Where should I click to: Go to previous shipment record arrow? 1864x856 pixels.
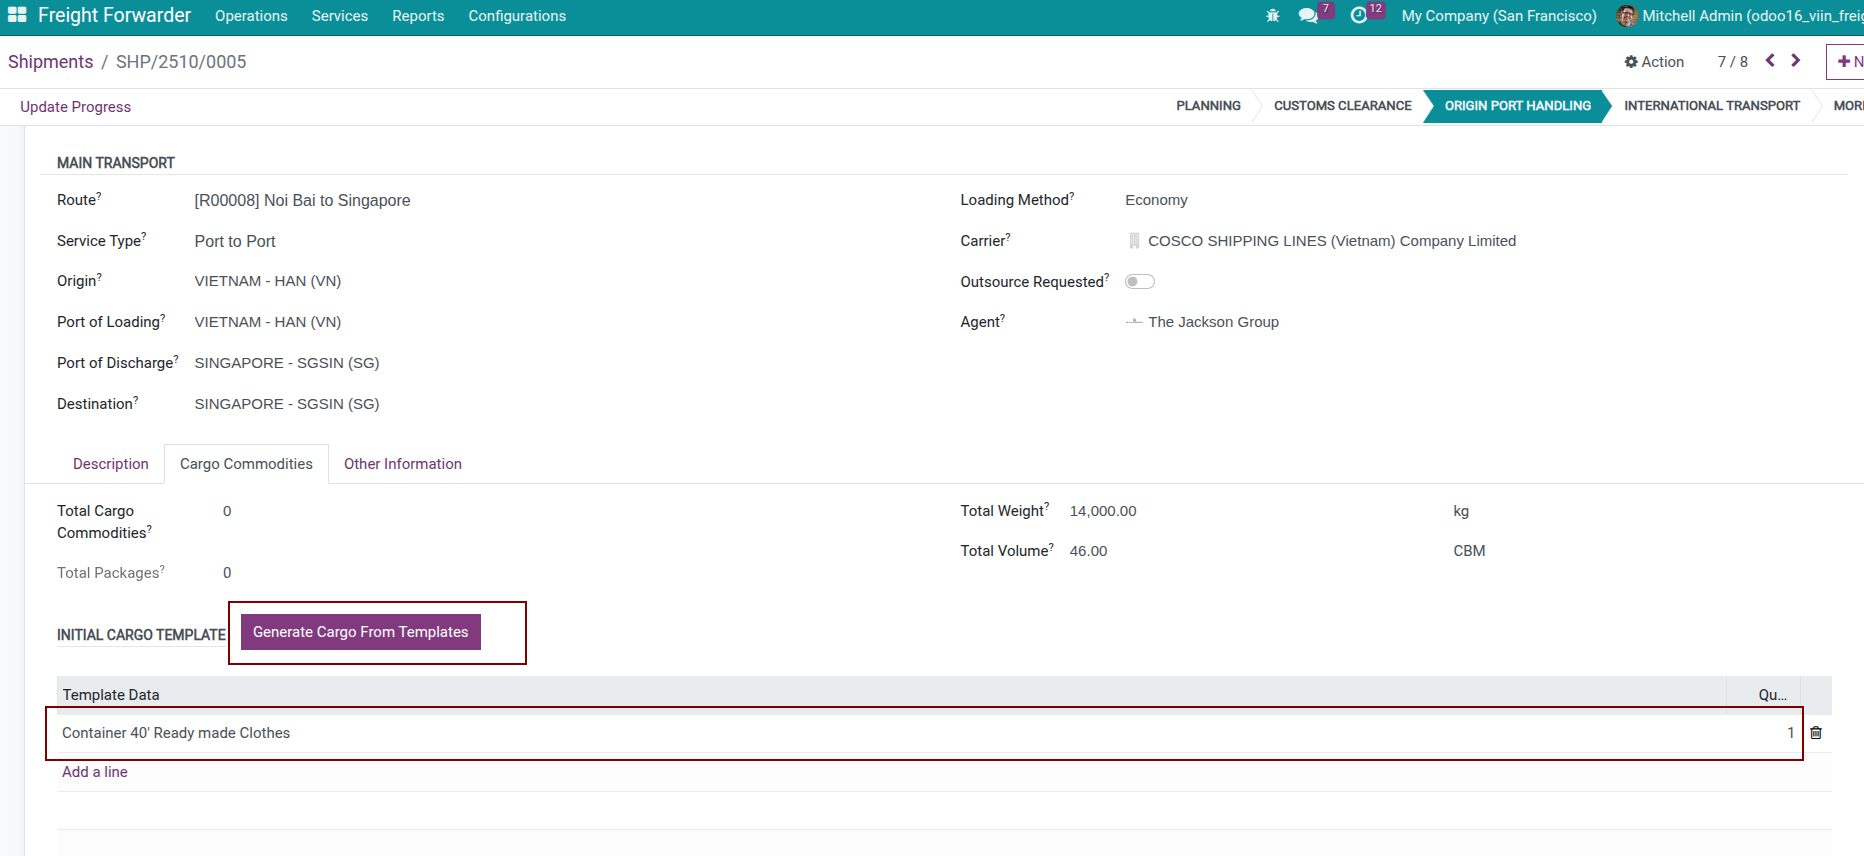[x=1770, y=61]
